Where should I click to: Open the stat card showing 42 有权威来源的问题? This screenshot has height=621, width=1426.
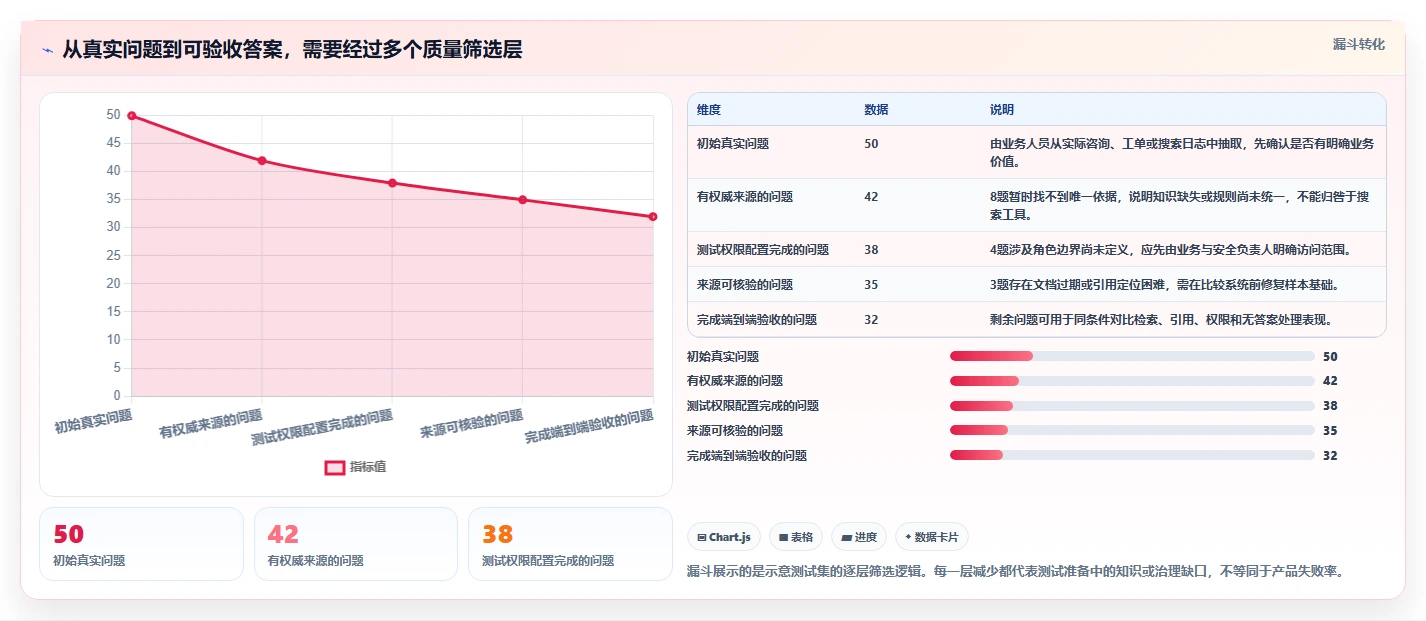click(356, 544)
